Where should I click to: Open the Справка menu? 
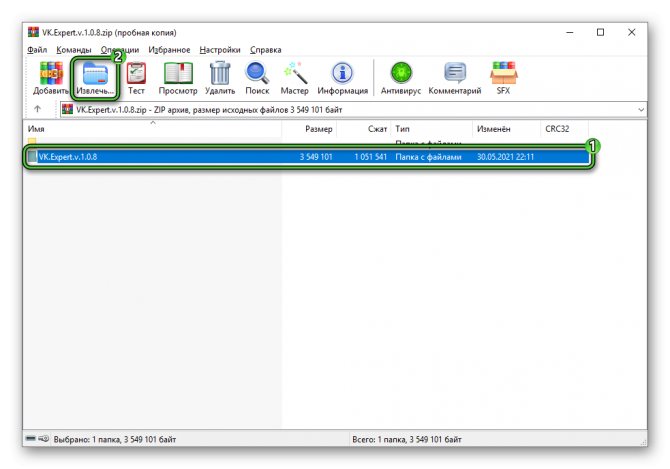[265, 50]
